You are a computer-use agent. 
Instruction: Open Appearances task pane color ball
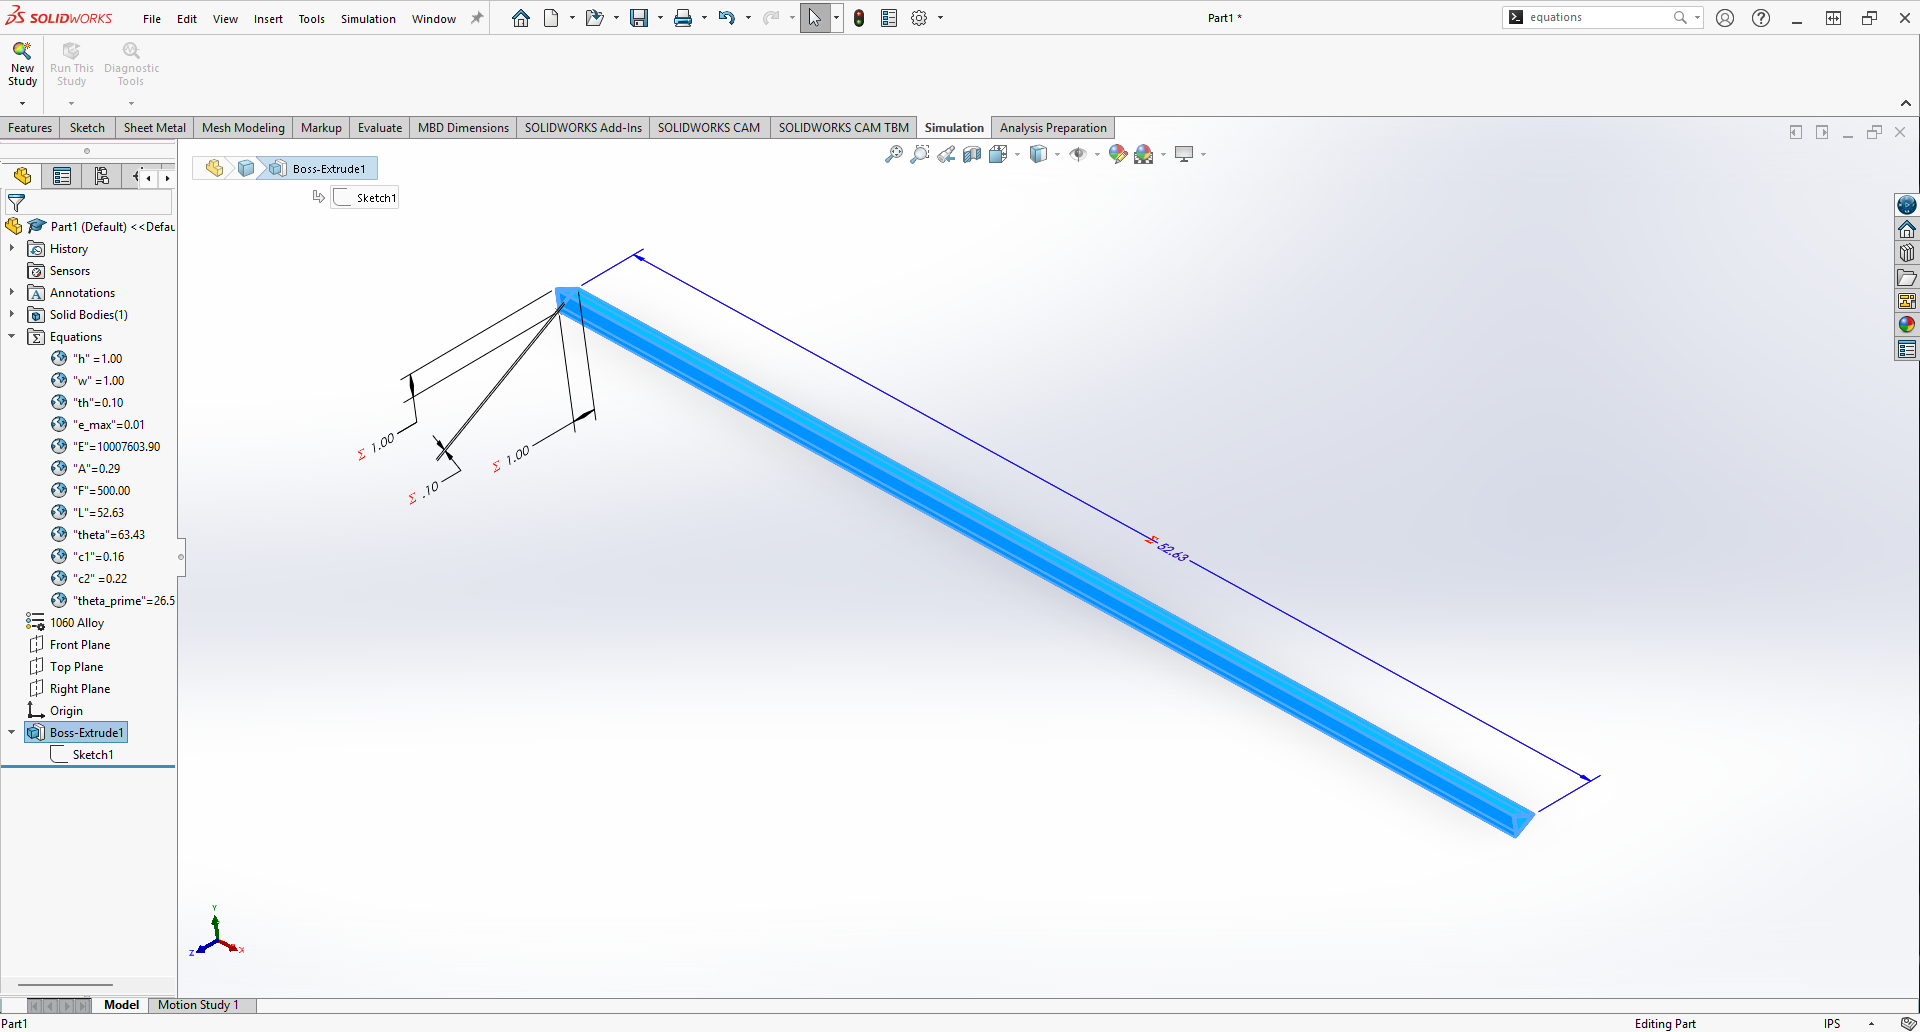(1907, 324)
